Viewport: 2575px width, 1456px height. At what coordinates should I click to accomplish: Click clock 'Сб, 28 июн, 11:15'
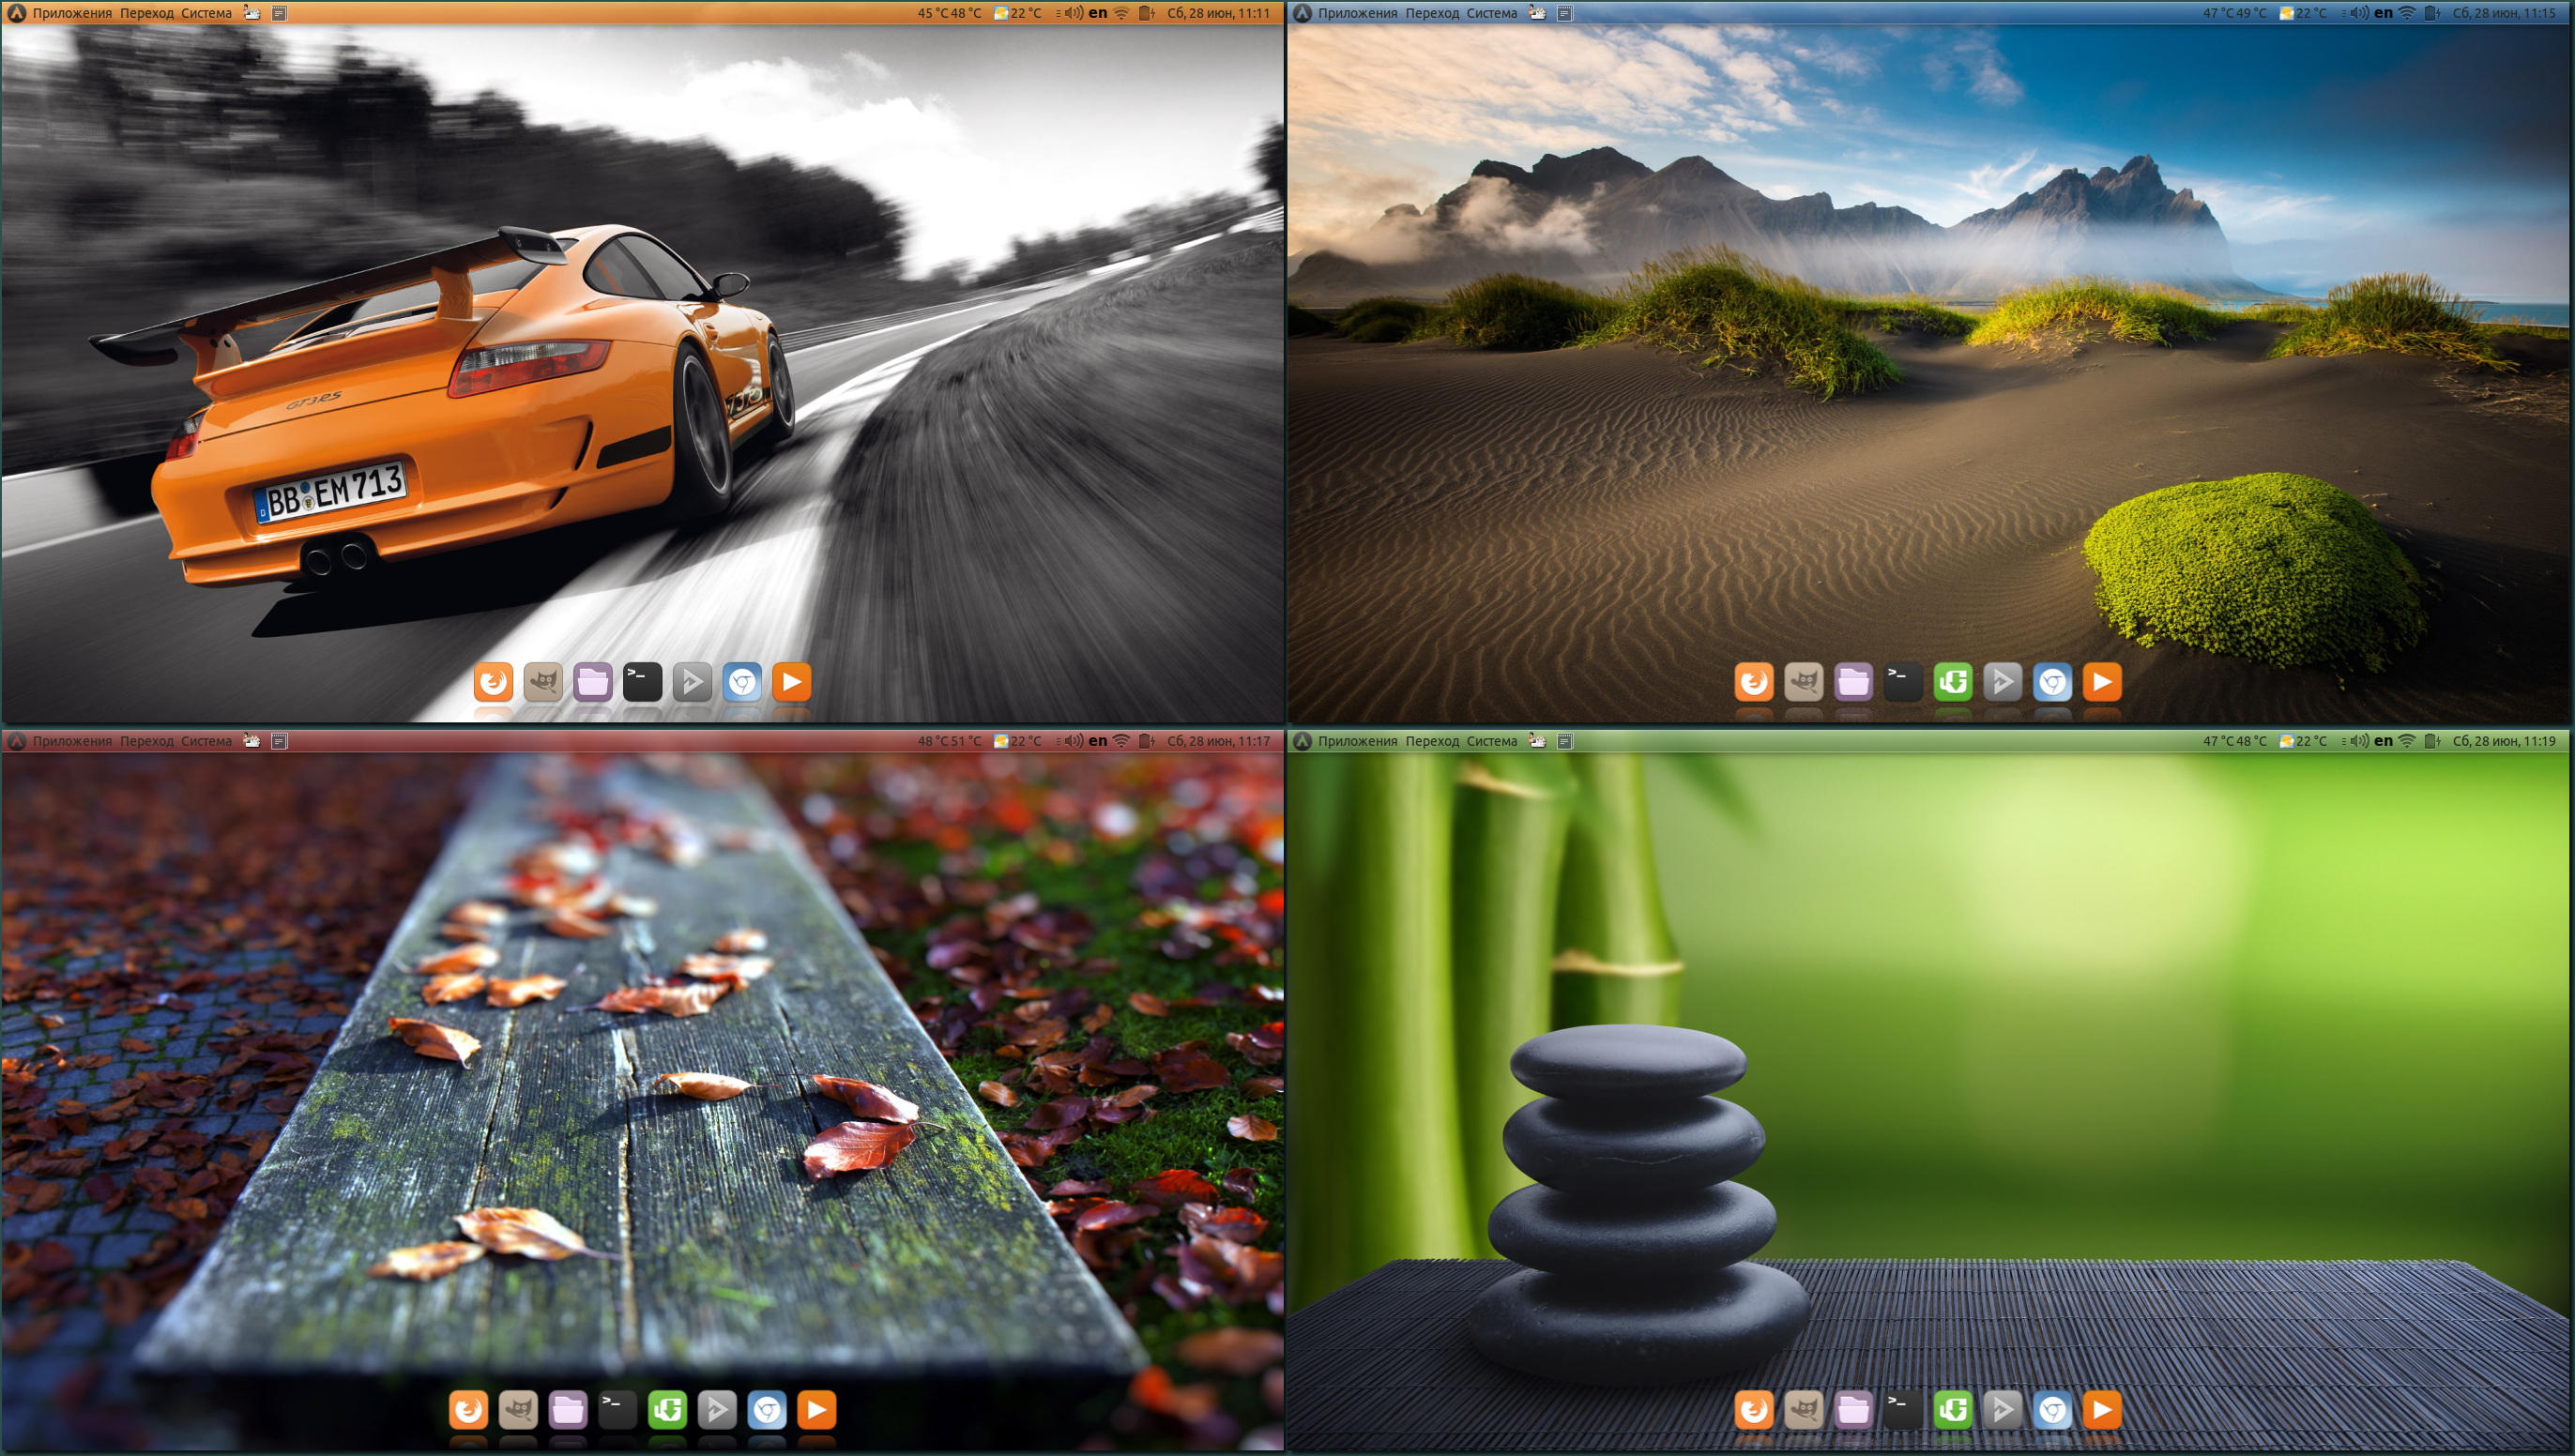pos(2504,13)
